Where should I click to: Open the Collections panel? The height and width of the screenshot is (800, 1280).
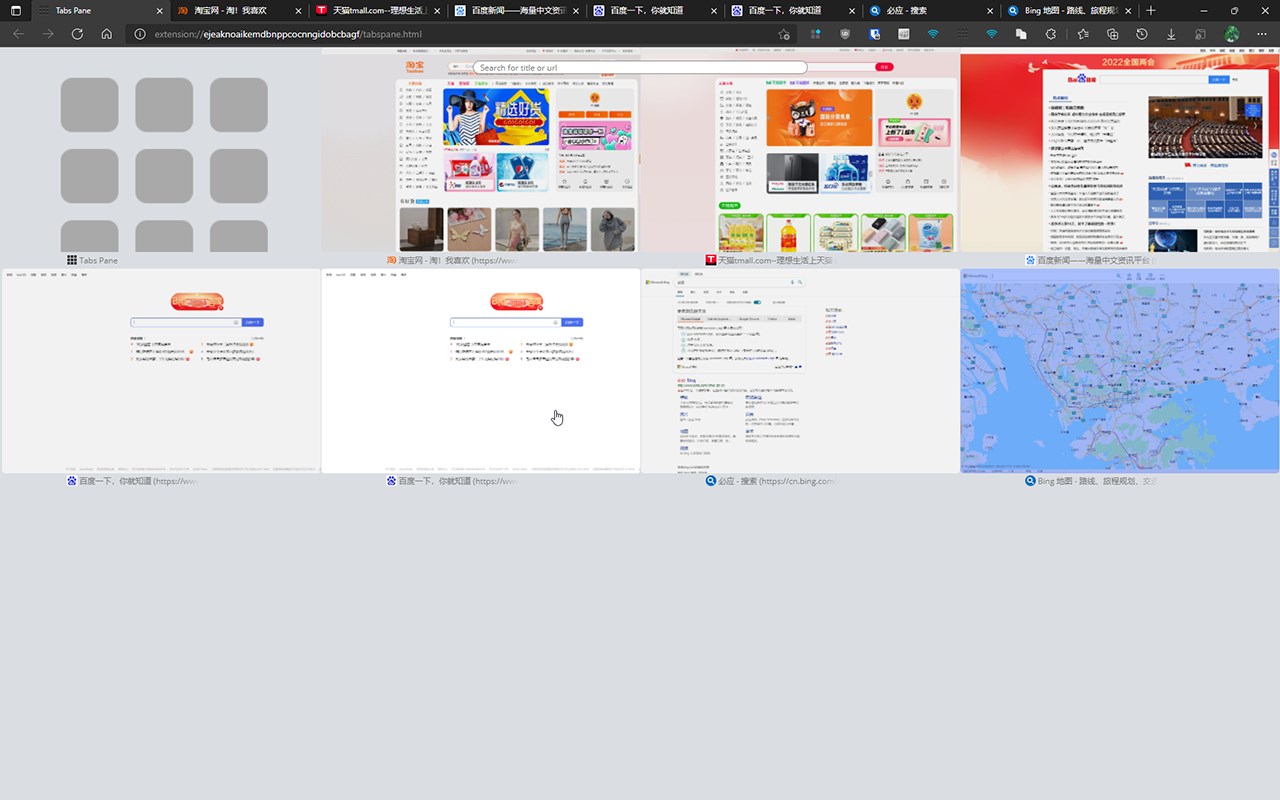click(x=1113, y=34)
